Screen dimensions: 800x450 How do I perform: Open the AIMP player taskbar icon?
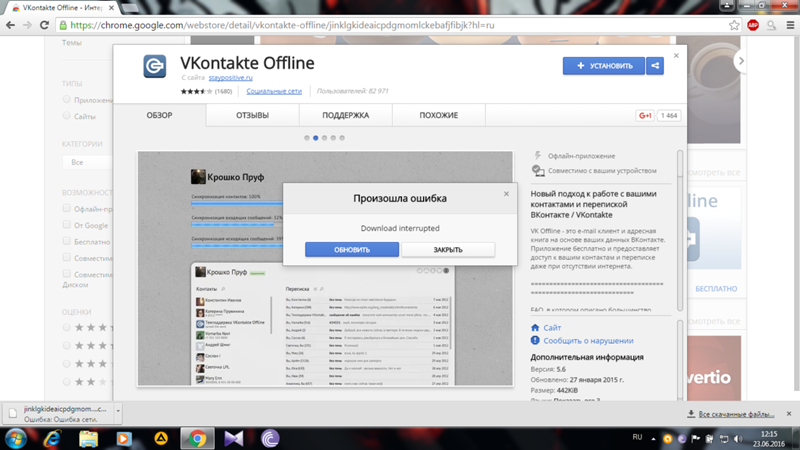pyautogui.click(x=161, y=438)
